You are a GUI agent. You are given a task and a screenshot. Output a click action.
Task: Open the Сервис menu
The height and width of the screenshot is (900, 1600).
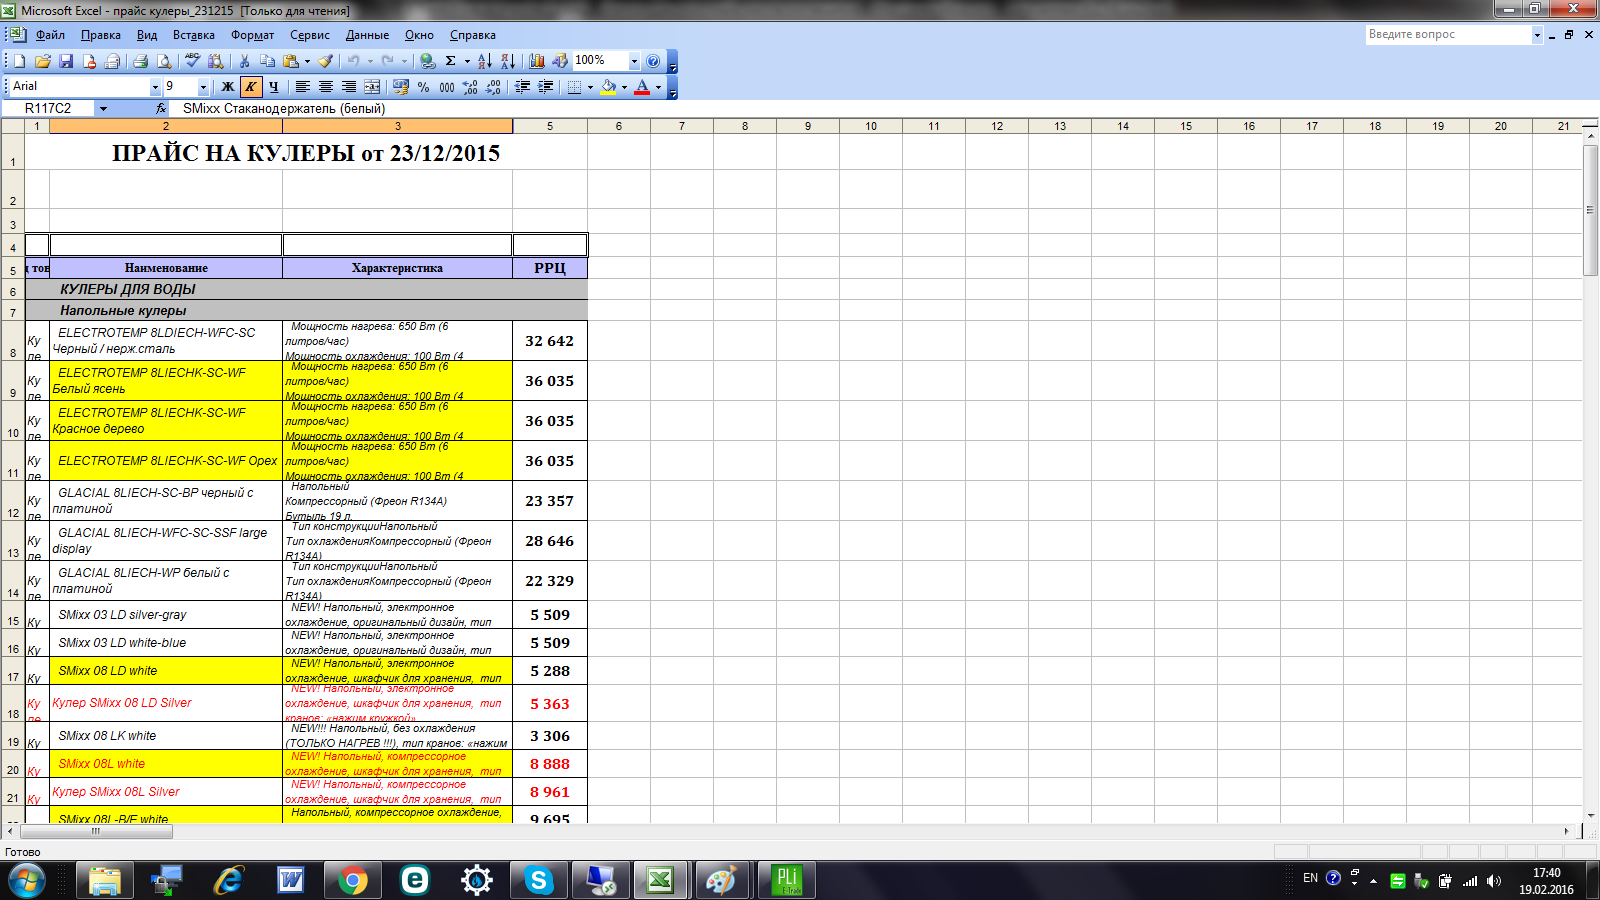[310, 35]
